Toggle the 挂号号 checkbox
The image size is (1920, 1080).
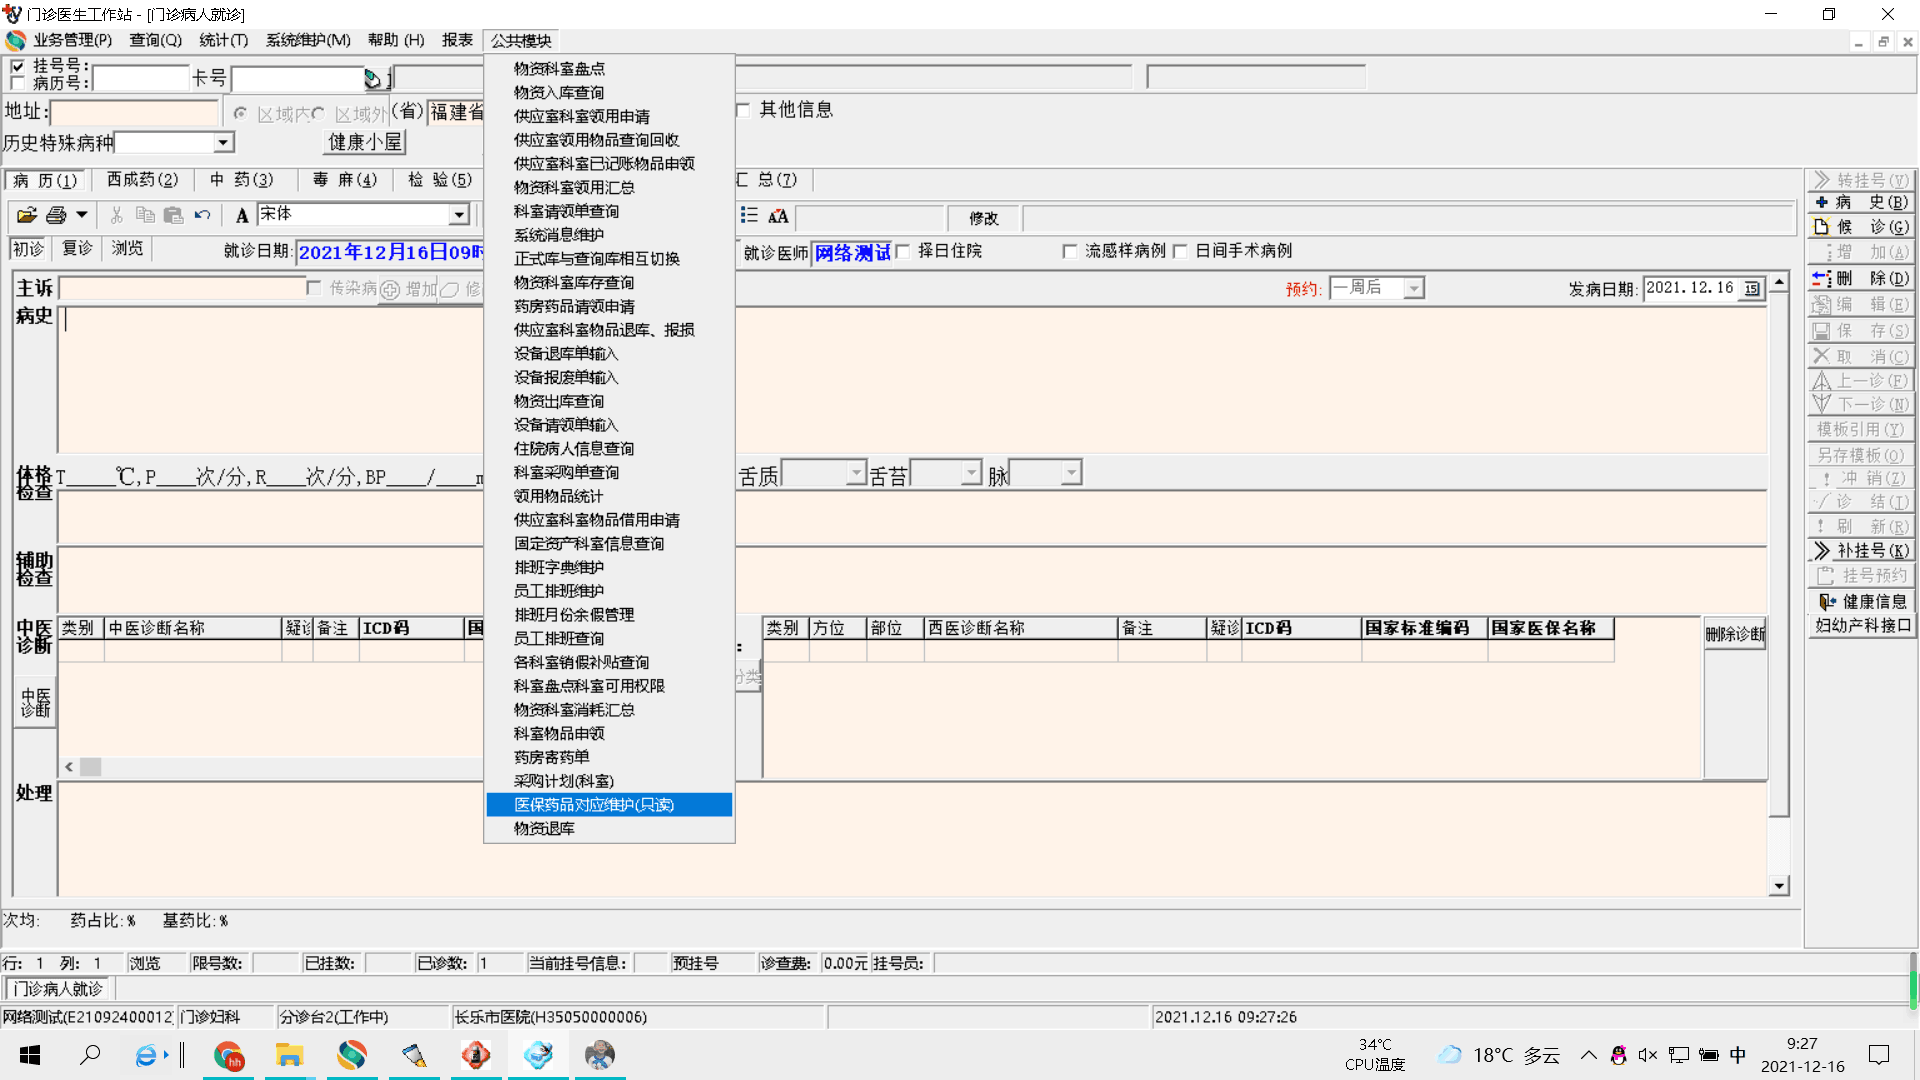tap(17, 66)
